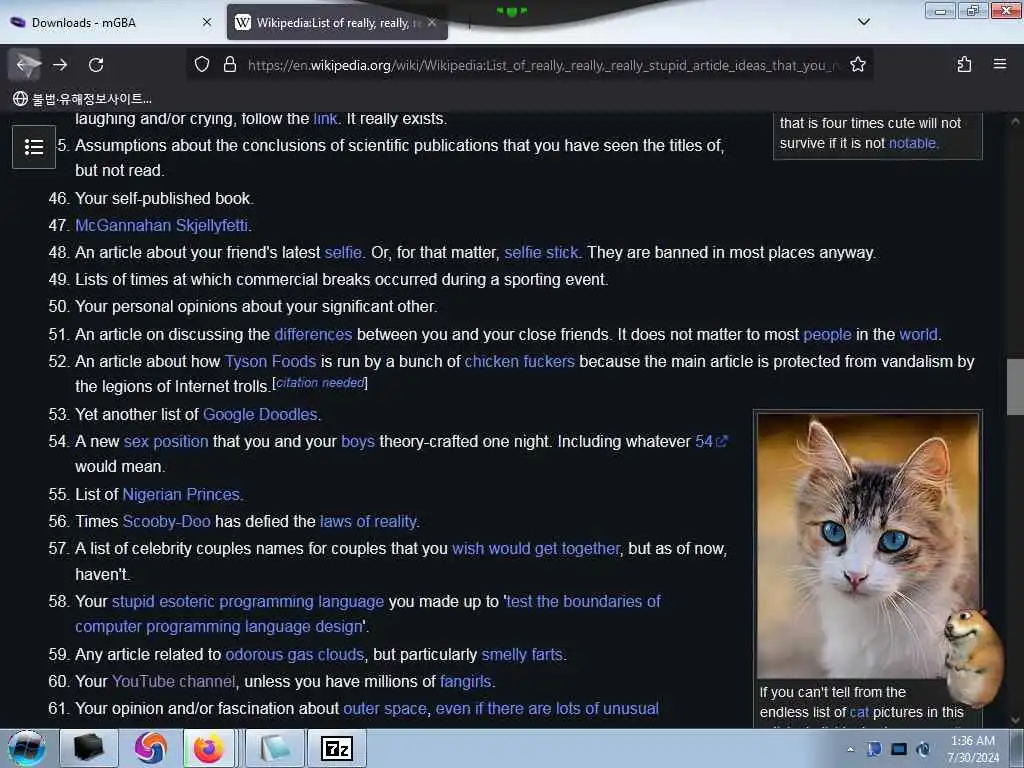1024x768 pixels.
Task: Click the browser back arrow button
Action: (25, 64)
